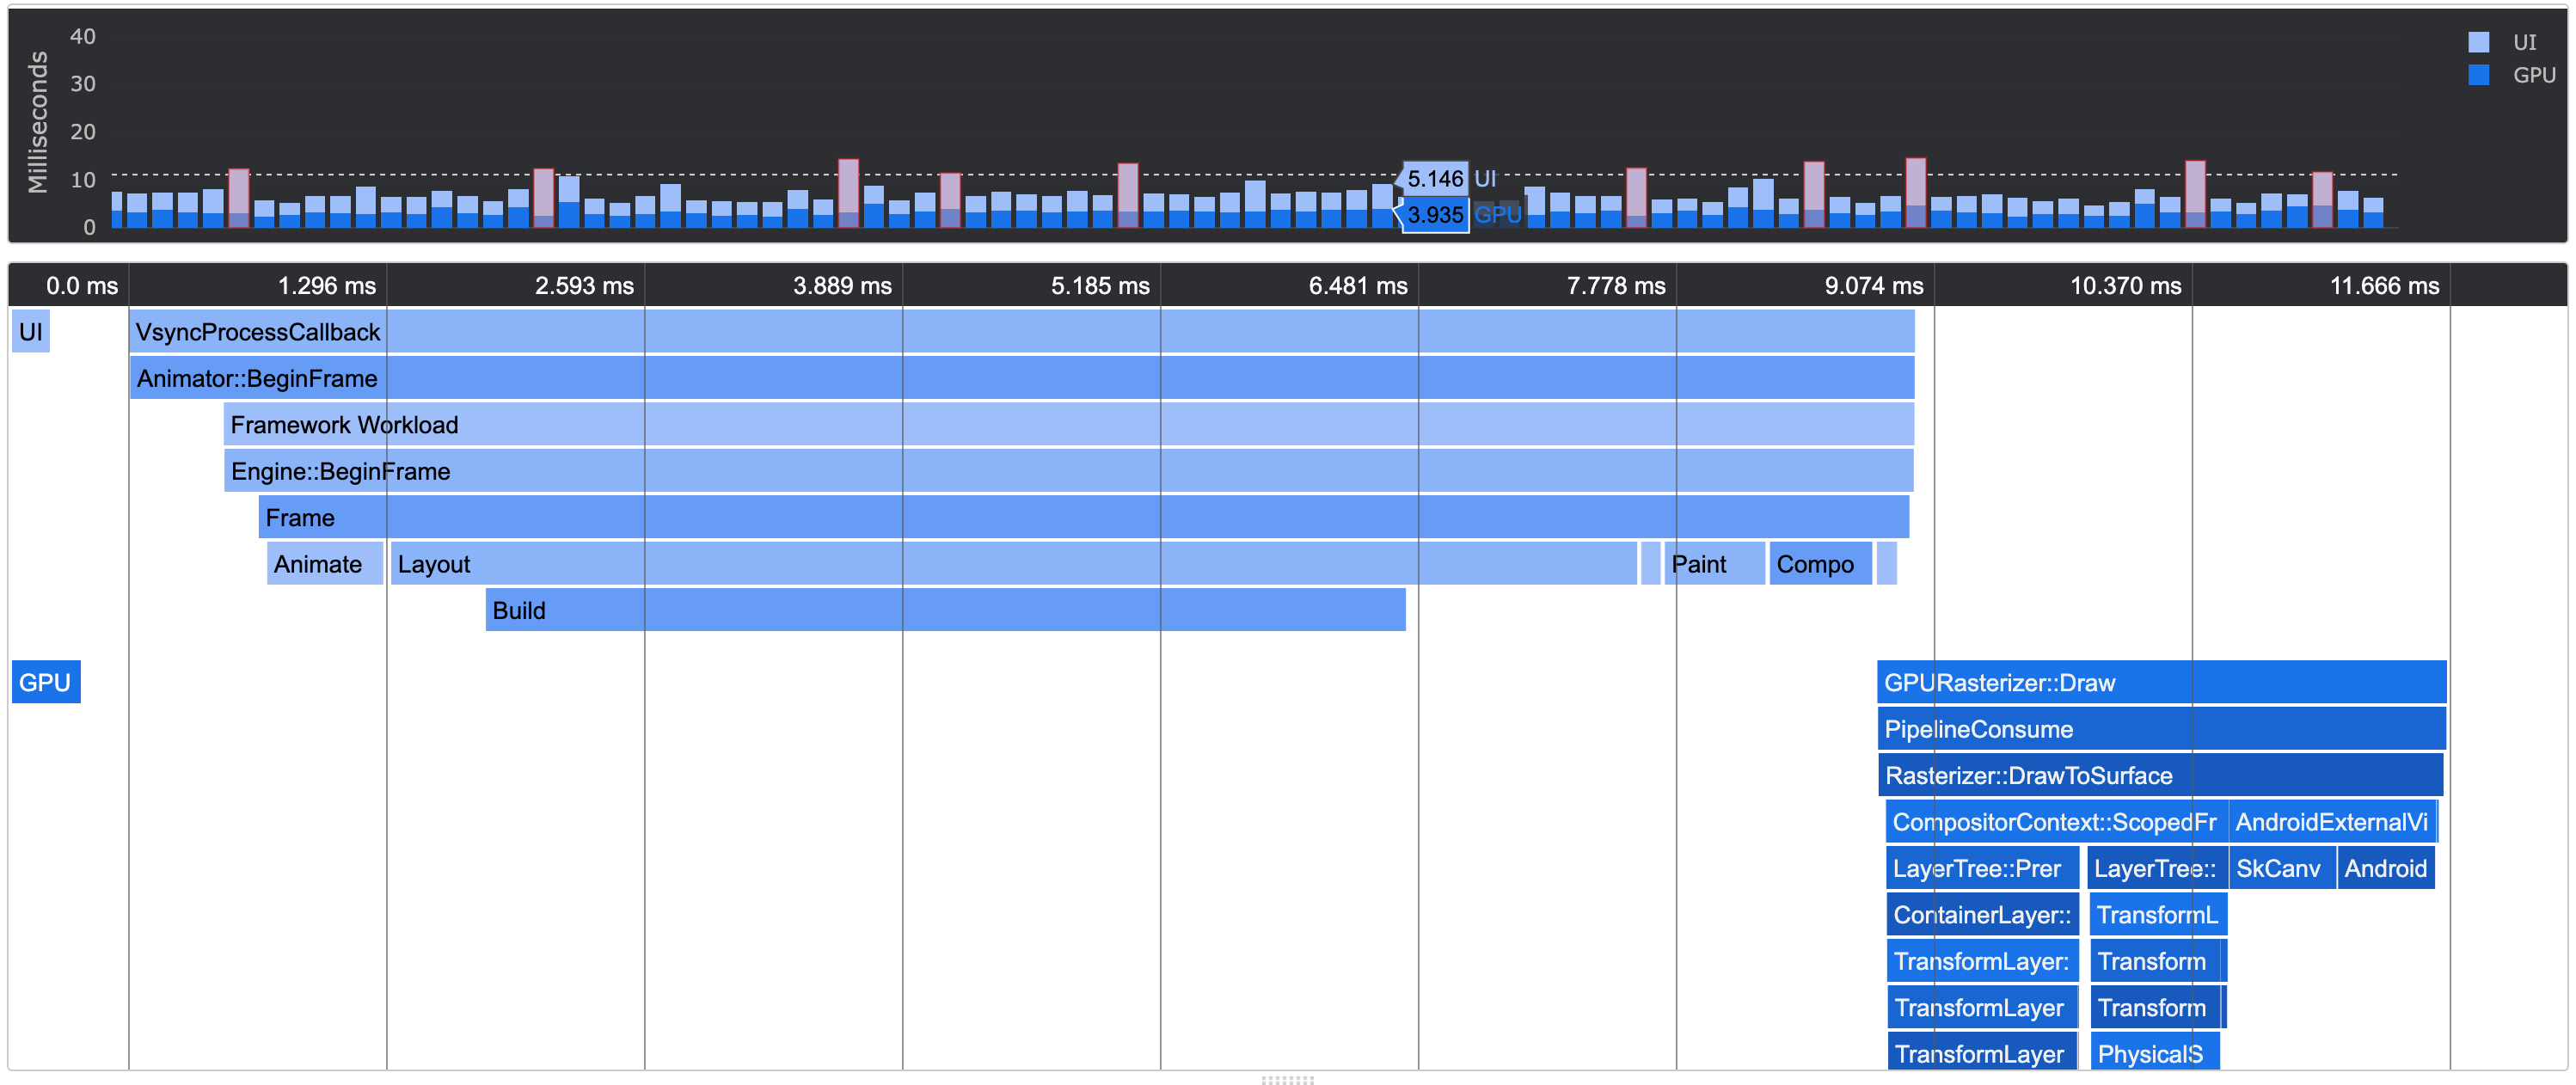Select the first red-outlined janky frame bar
Image resolution: width=2576 pixels, height=1085 pixels.
point(237,198)
